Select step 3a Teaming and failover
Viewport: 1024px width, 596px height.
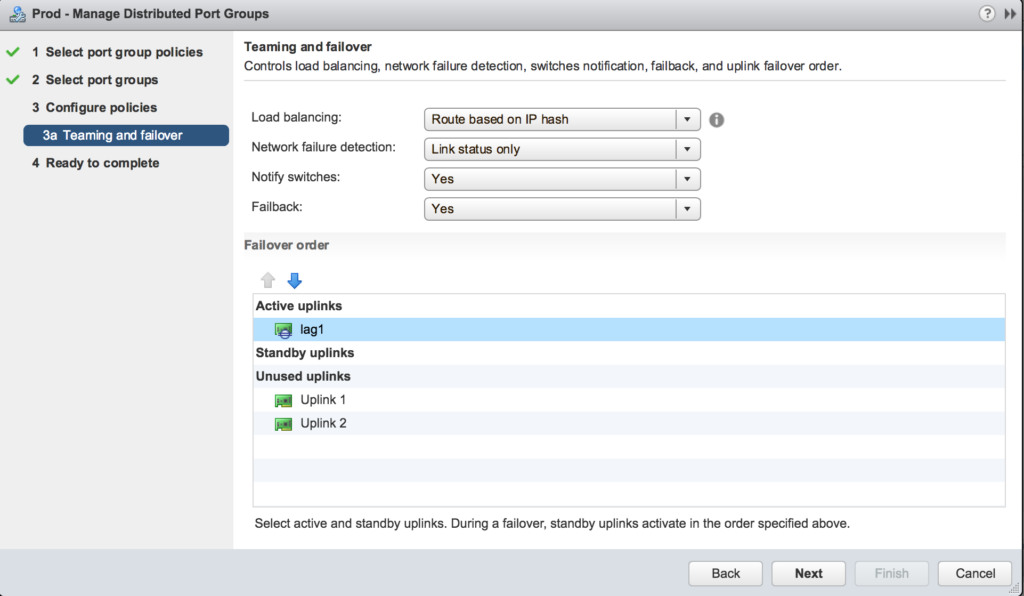click(126, 135)
